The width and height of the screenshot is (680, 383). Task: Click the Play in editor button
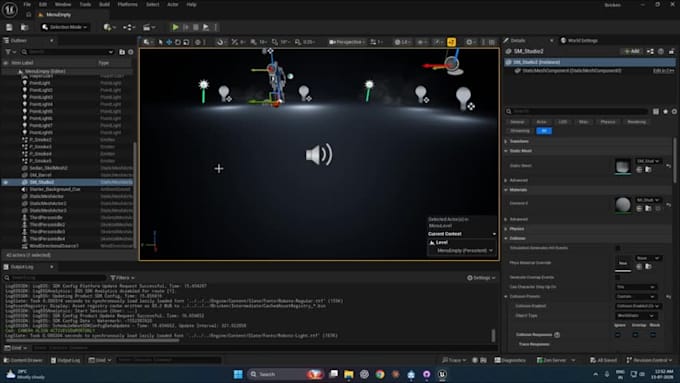click(x=175, y=27)
